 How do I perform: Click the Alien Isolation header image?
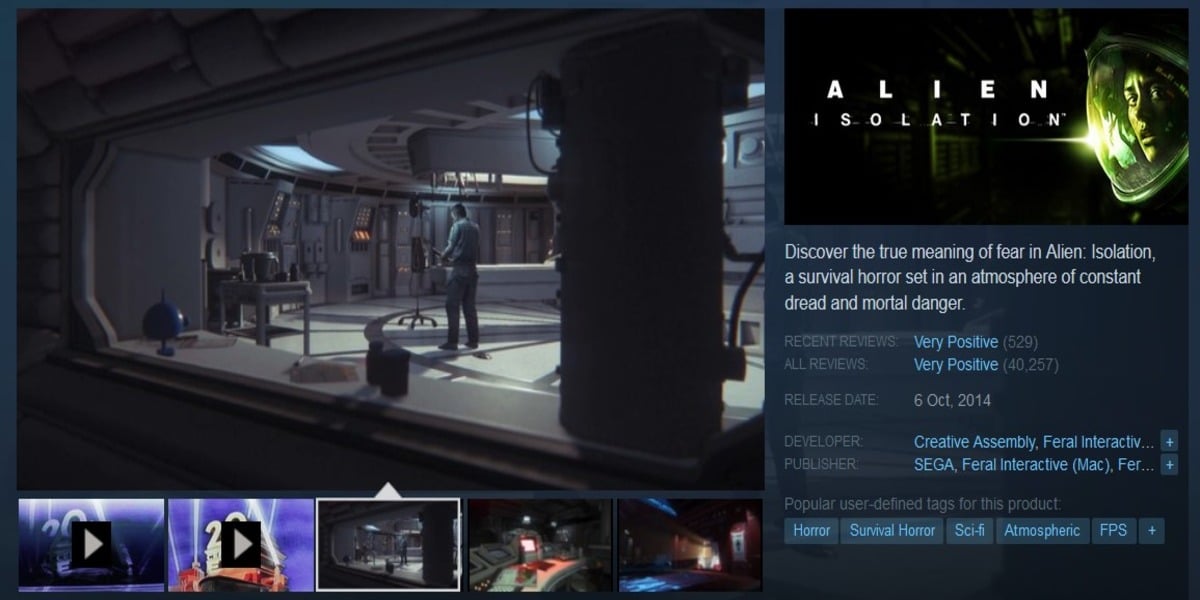[x=986, y=116]
